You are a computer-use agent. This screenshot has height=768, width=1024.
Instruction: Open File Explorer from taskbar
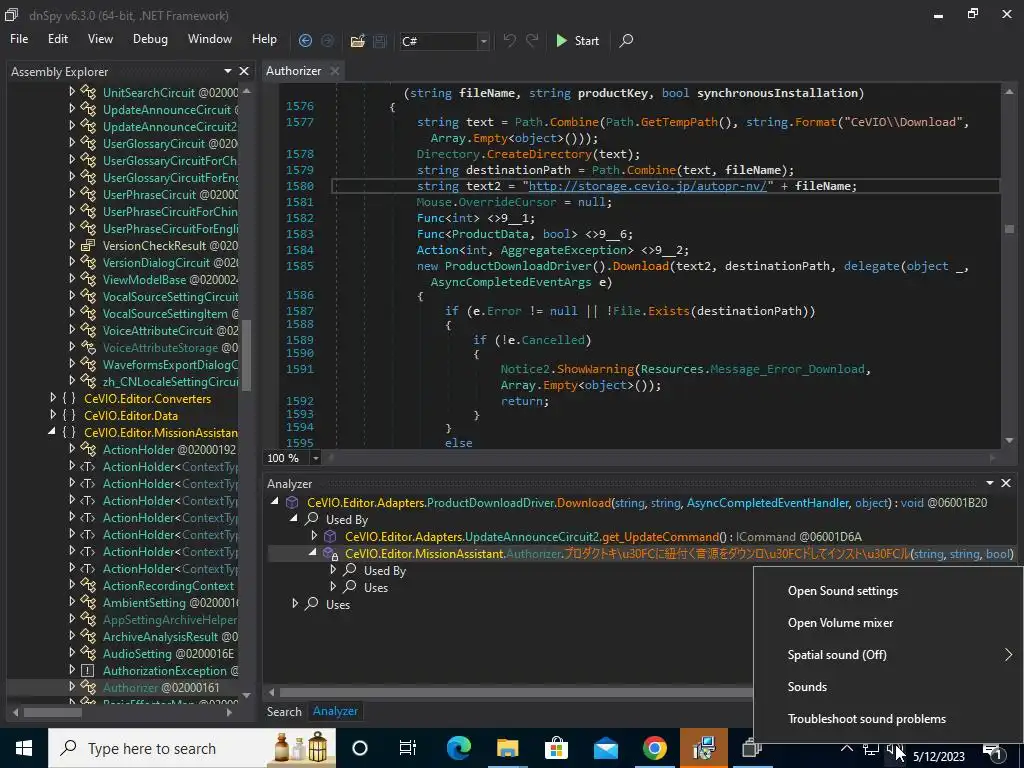click(x=507, y=748)
